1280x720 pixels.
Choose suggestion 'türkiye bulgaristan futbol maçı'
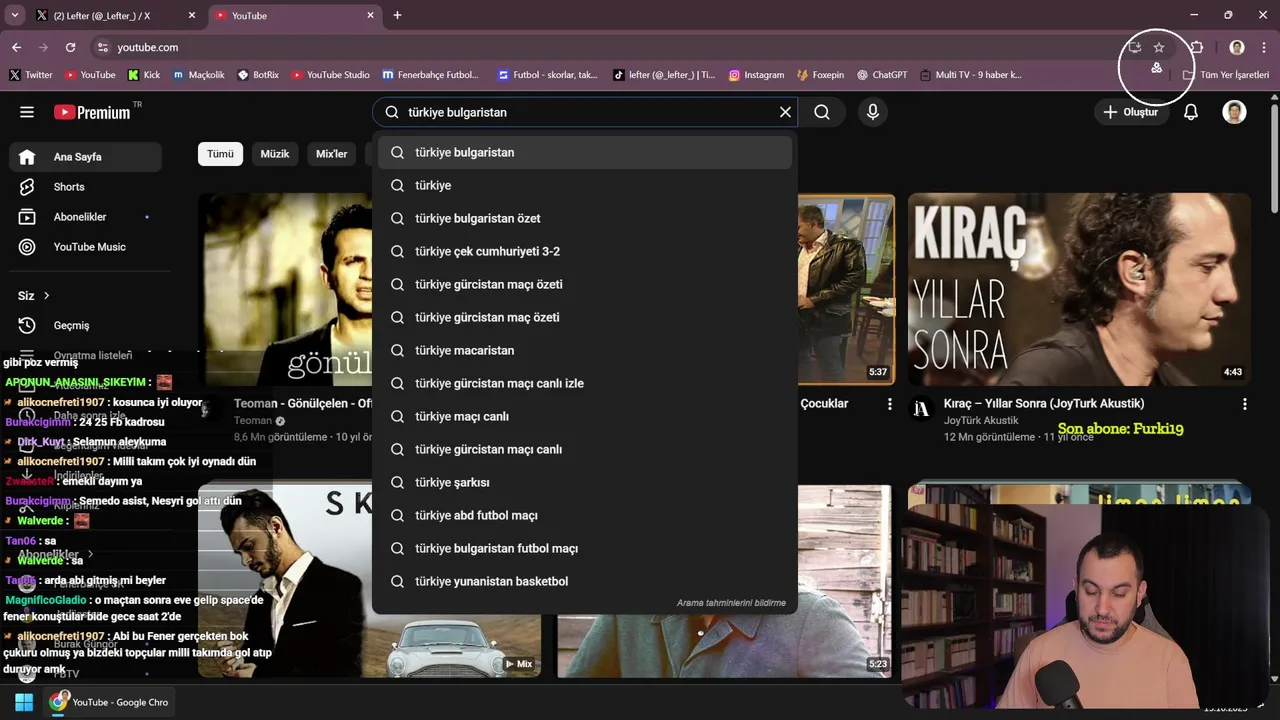(585, 548)
